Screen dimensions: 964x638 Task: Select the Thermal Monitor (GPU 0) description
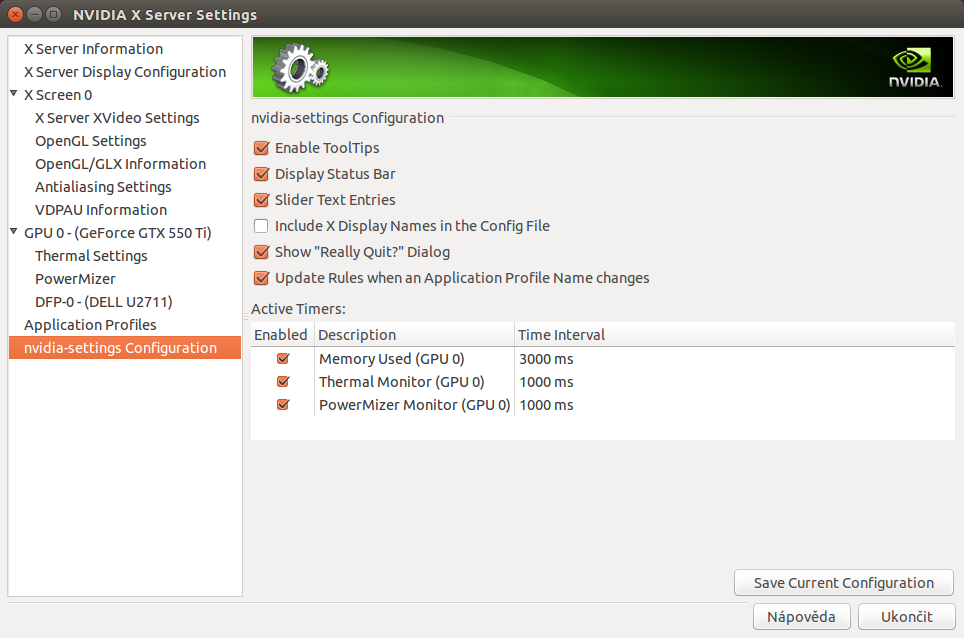[x=401, y=382]
